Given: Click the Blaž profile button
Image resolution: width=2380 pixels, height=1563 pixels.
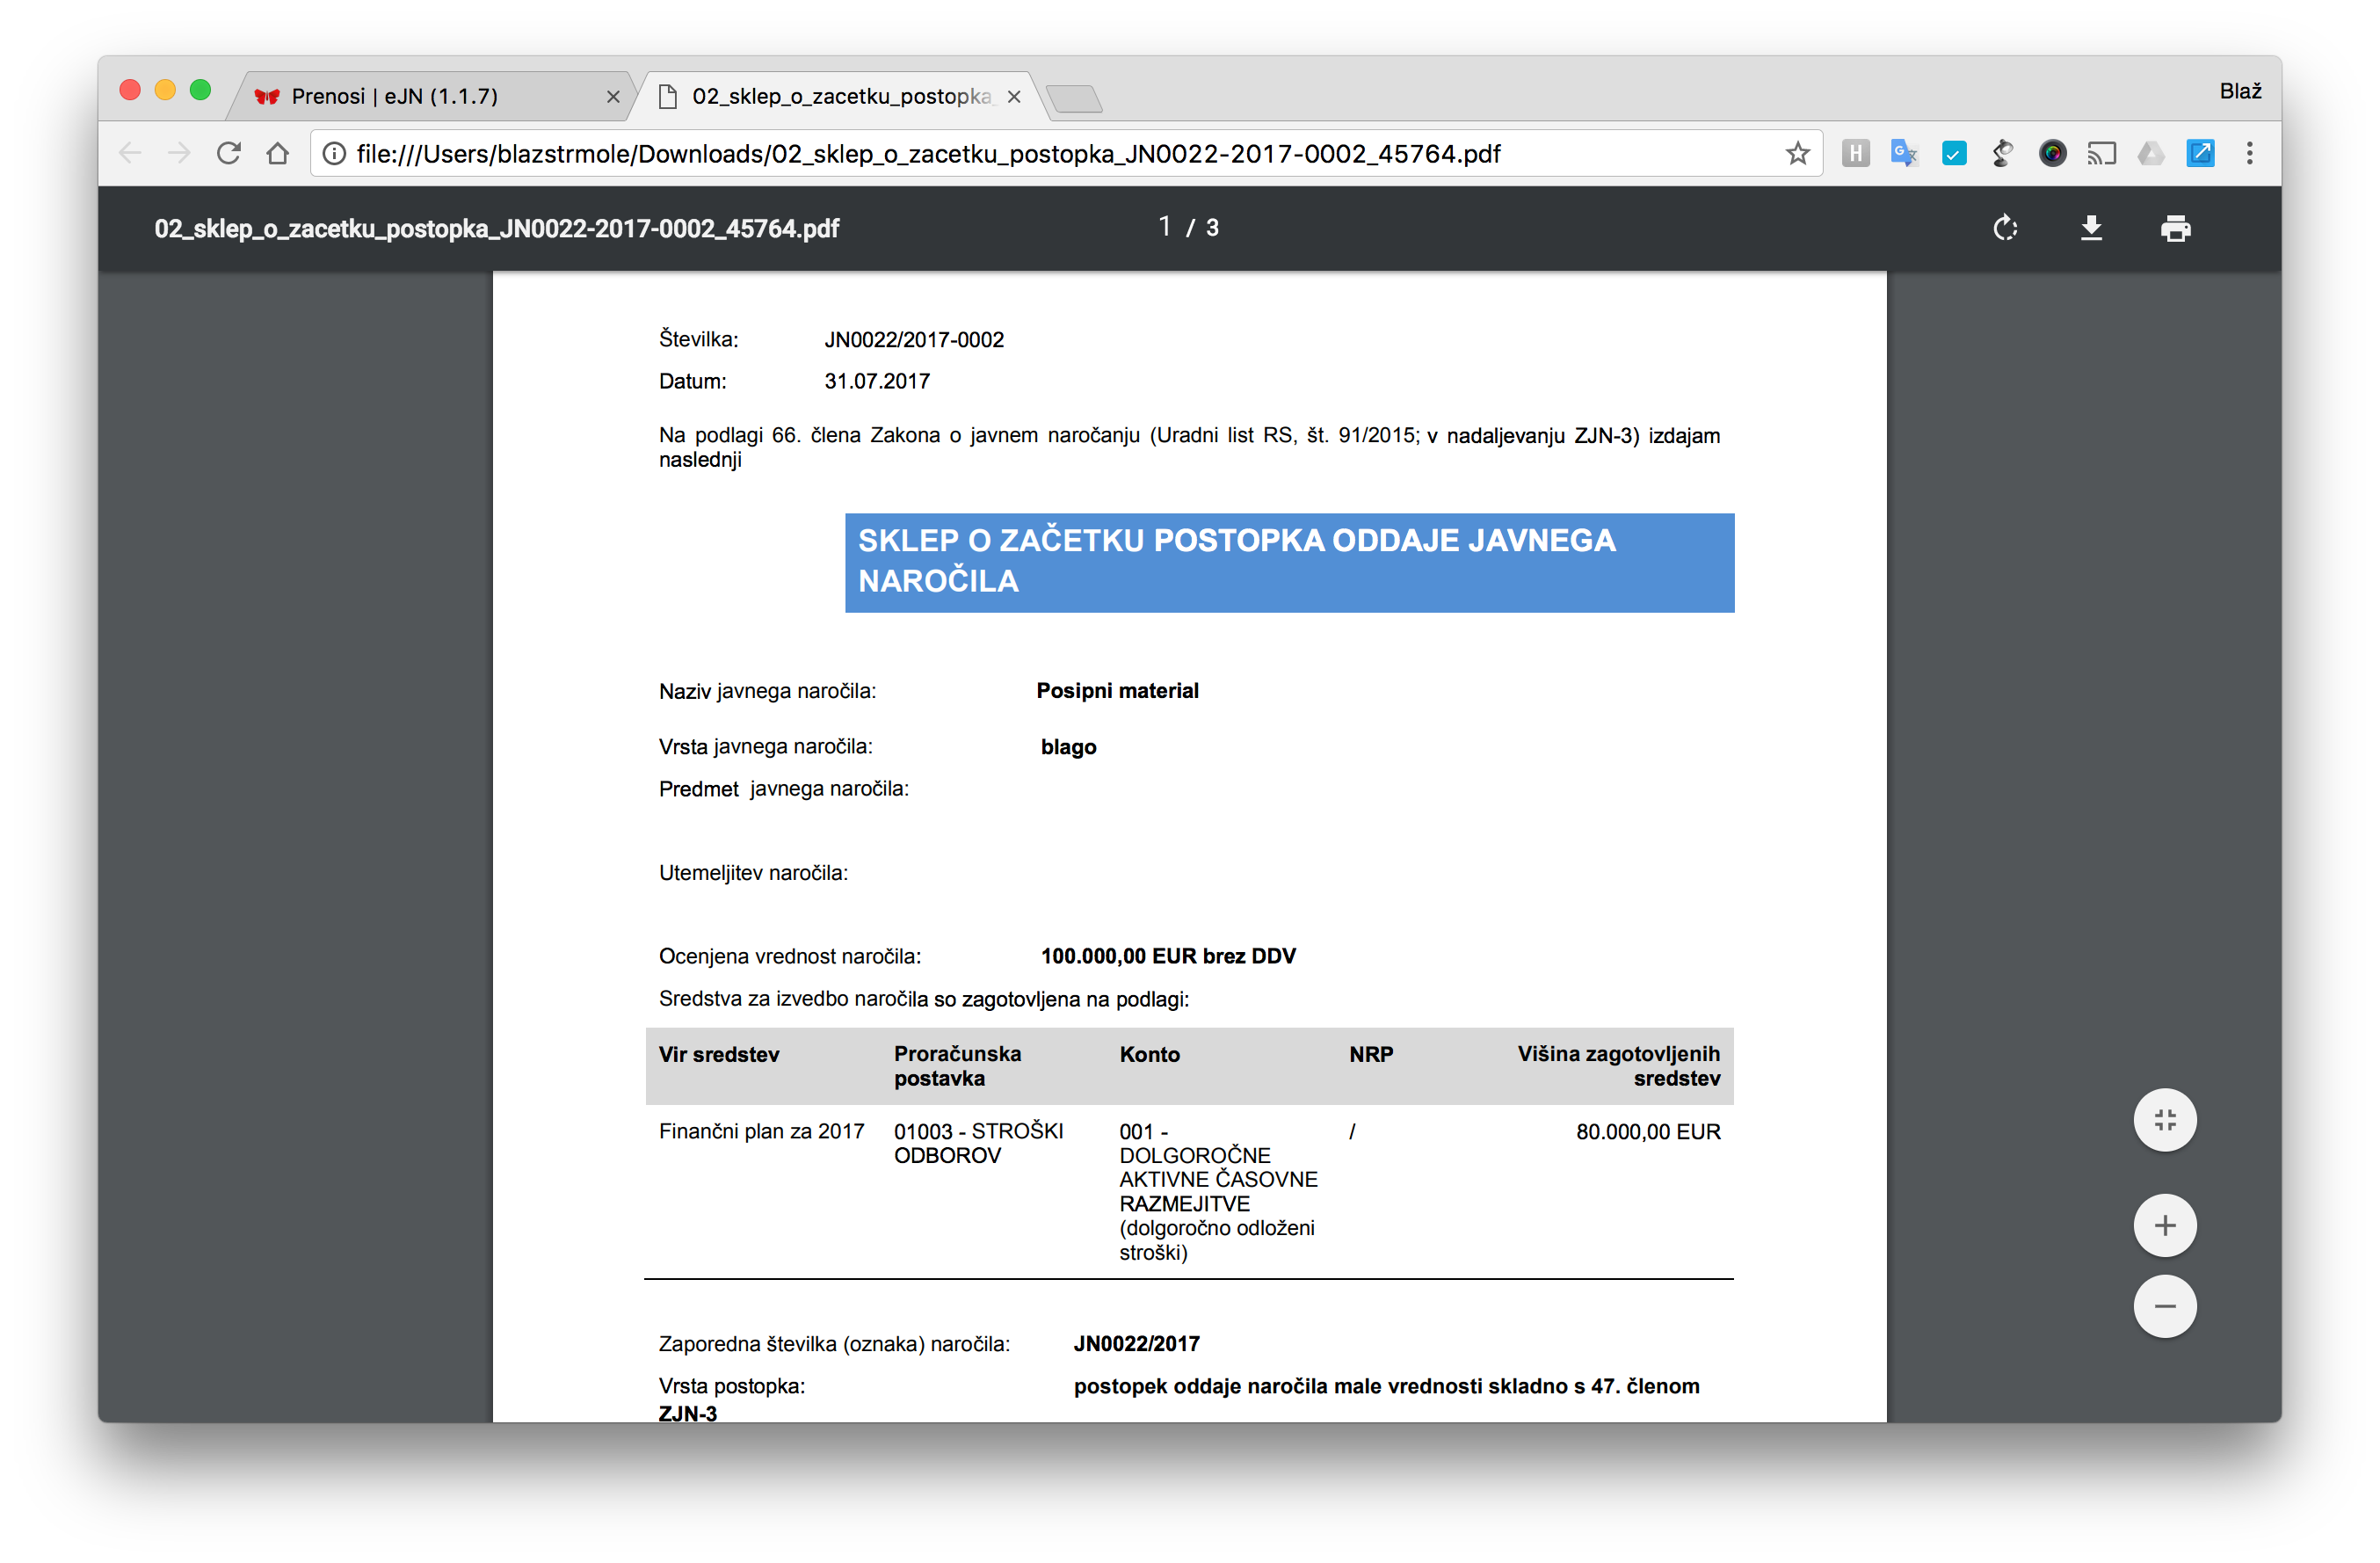Looking at the screenshot, I should [2240, 91].
